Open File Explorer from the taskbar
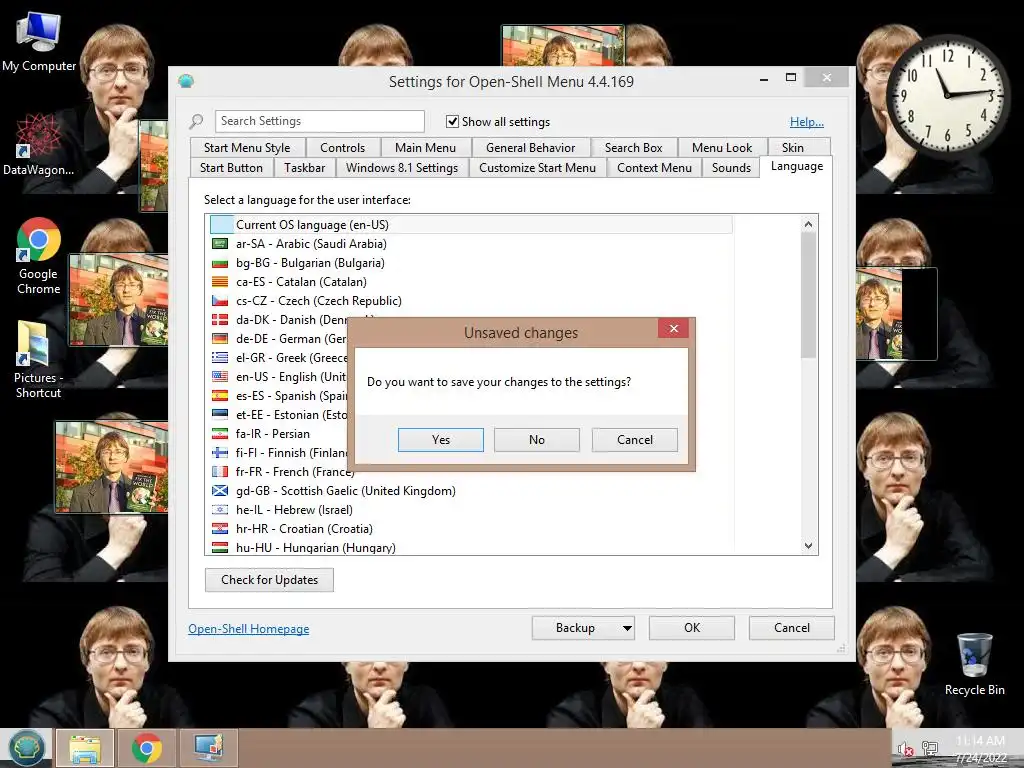 [x=85, y=748]
